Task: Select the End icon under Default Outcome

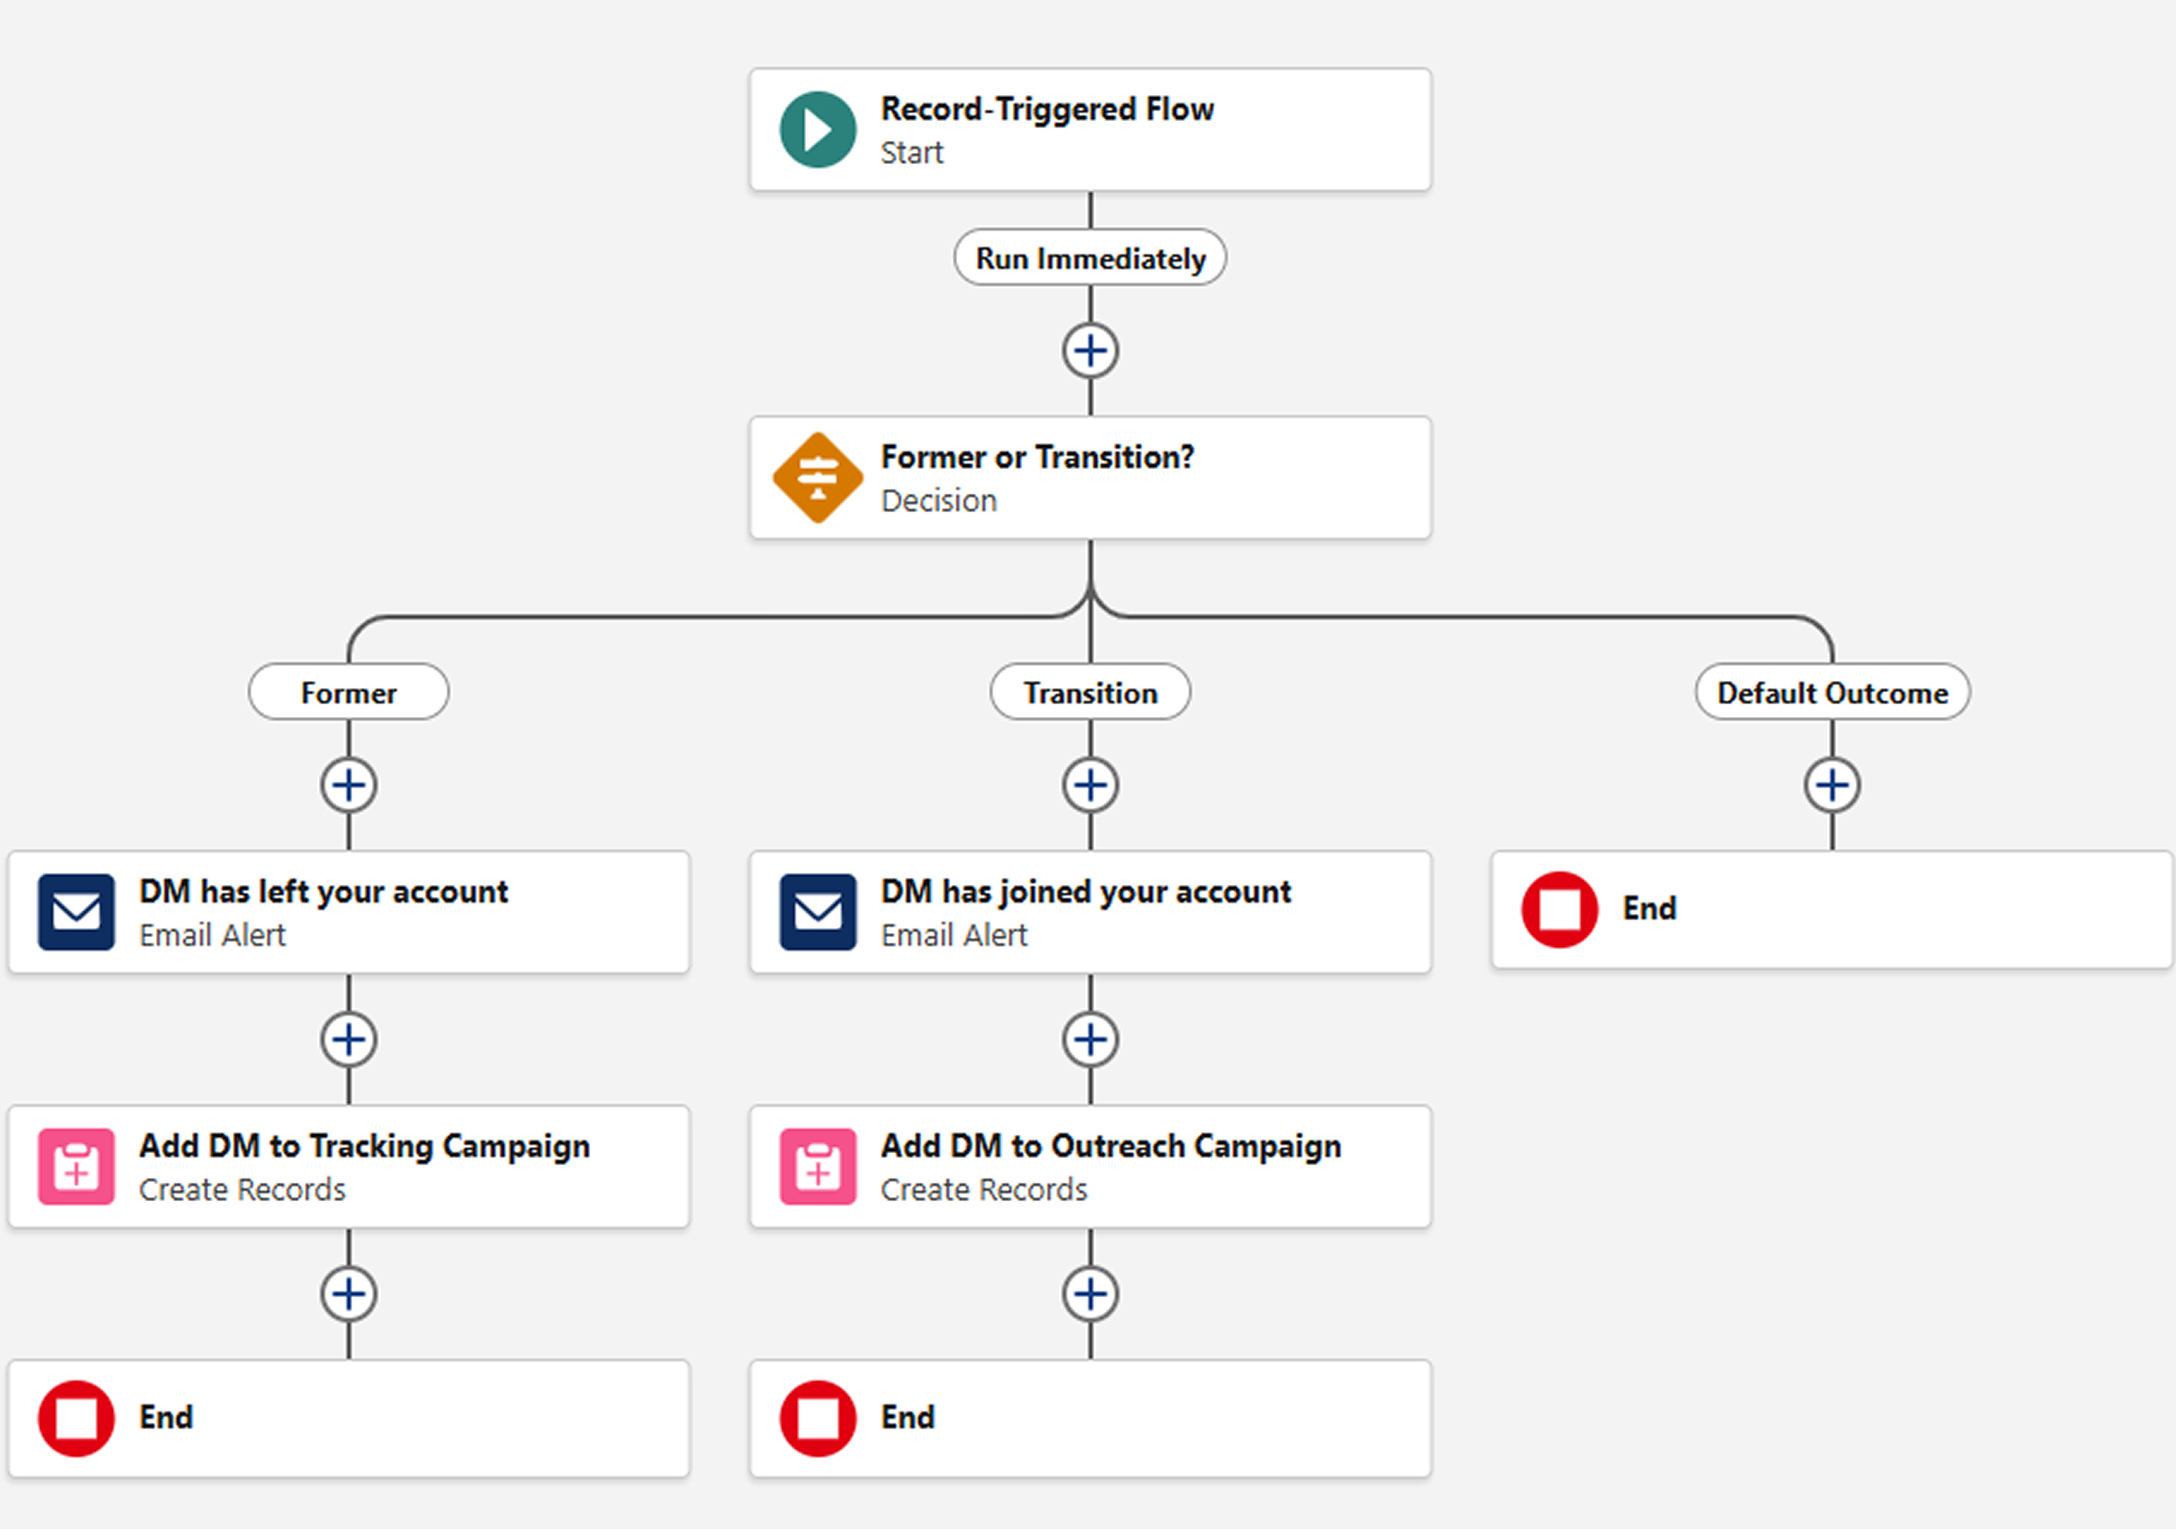Action: point(1557,909)
